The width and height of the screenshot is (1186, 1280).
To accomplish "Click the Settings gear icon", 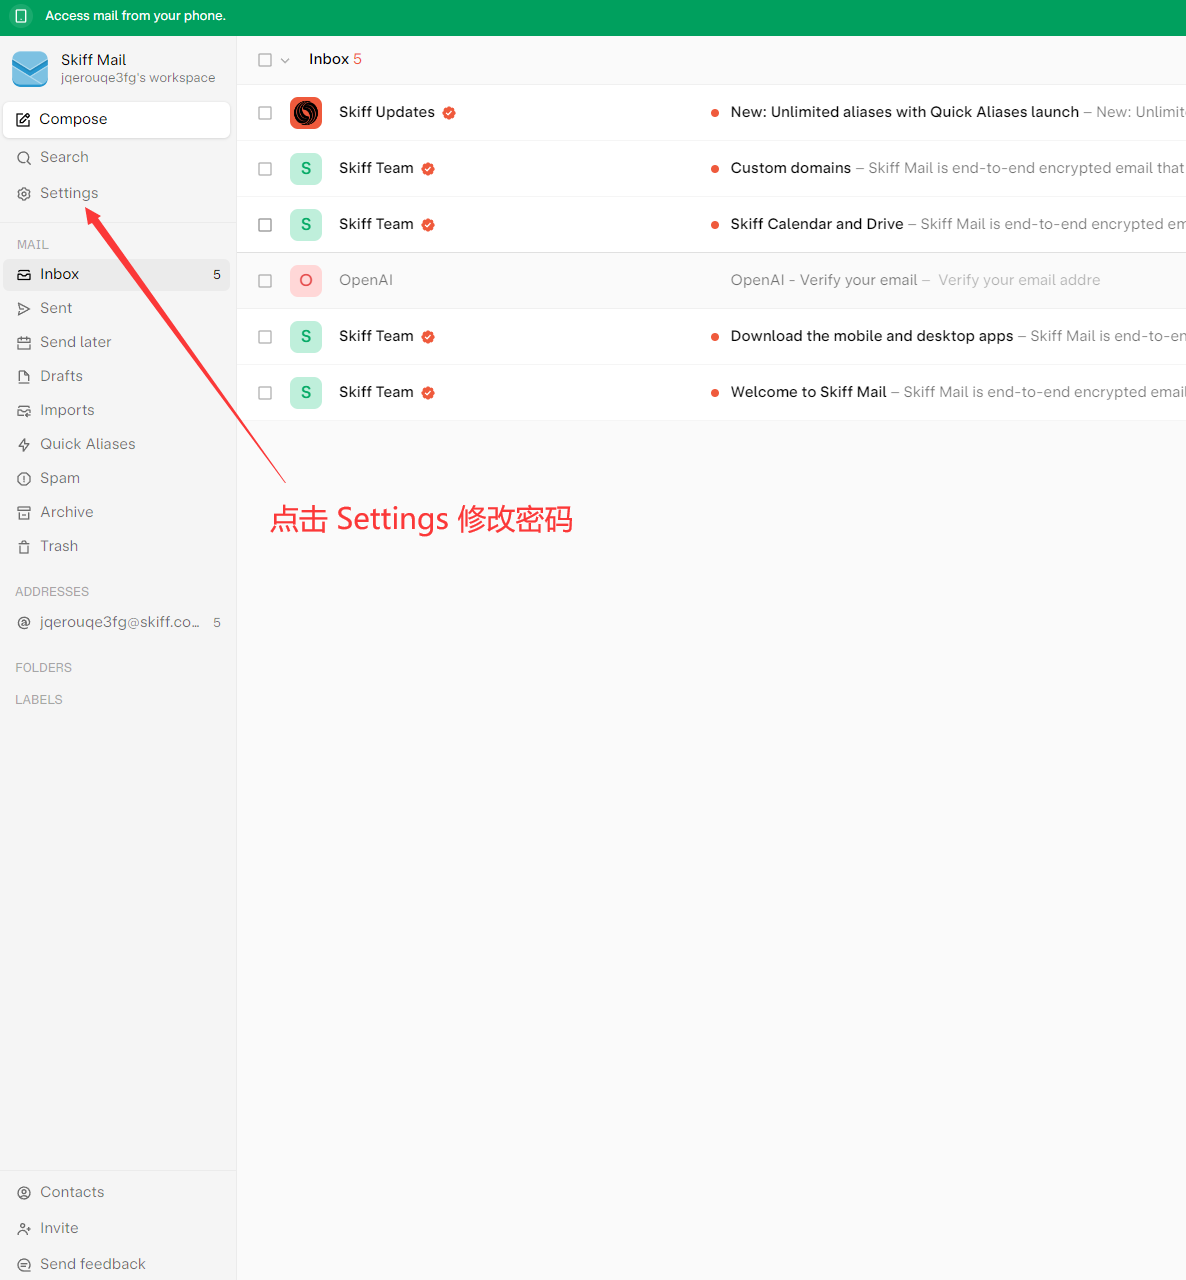I will coord(24,194).
